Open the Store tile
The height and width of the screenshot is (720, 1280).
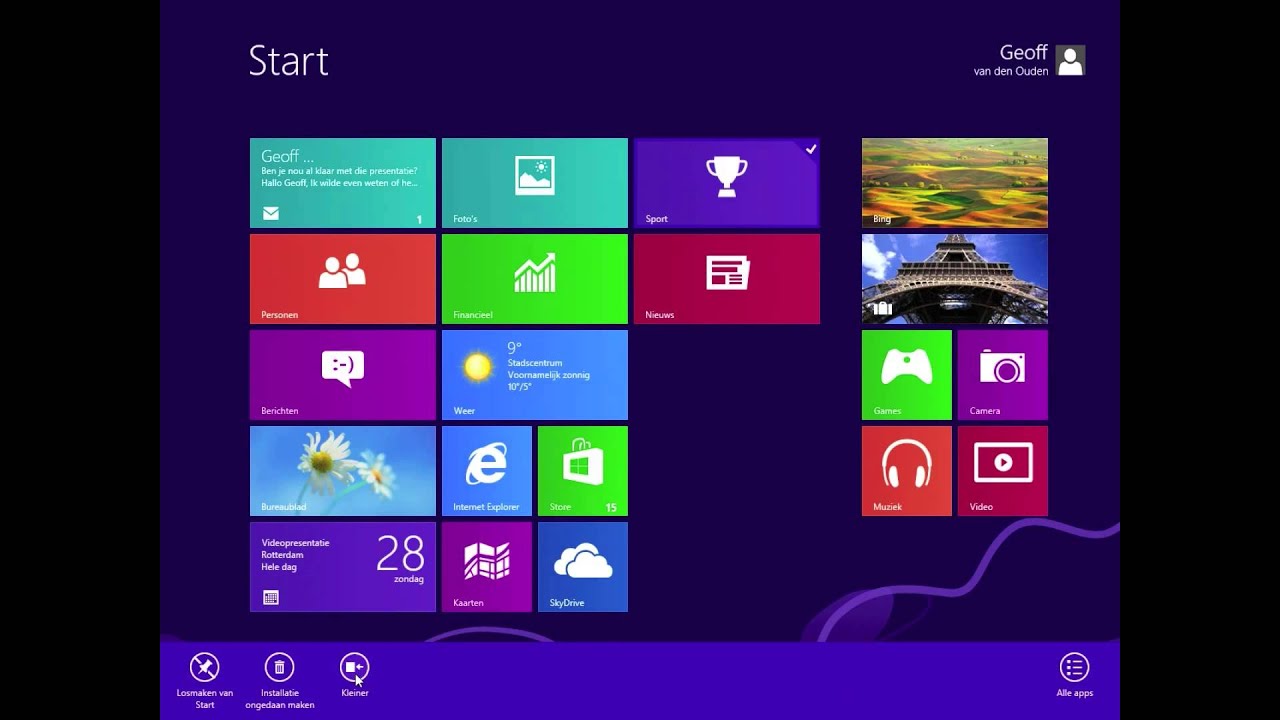pos(582,471)
